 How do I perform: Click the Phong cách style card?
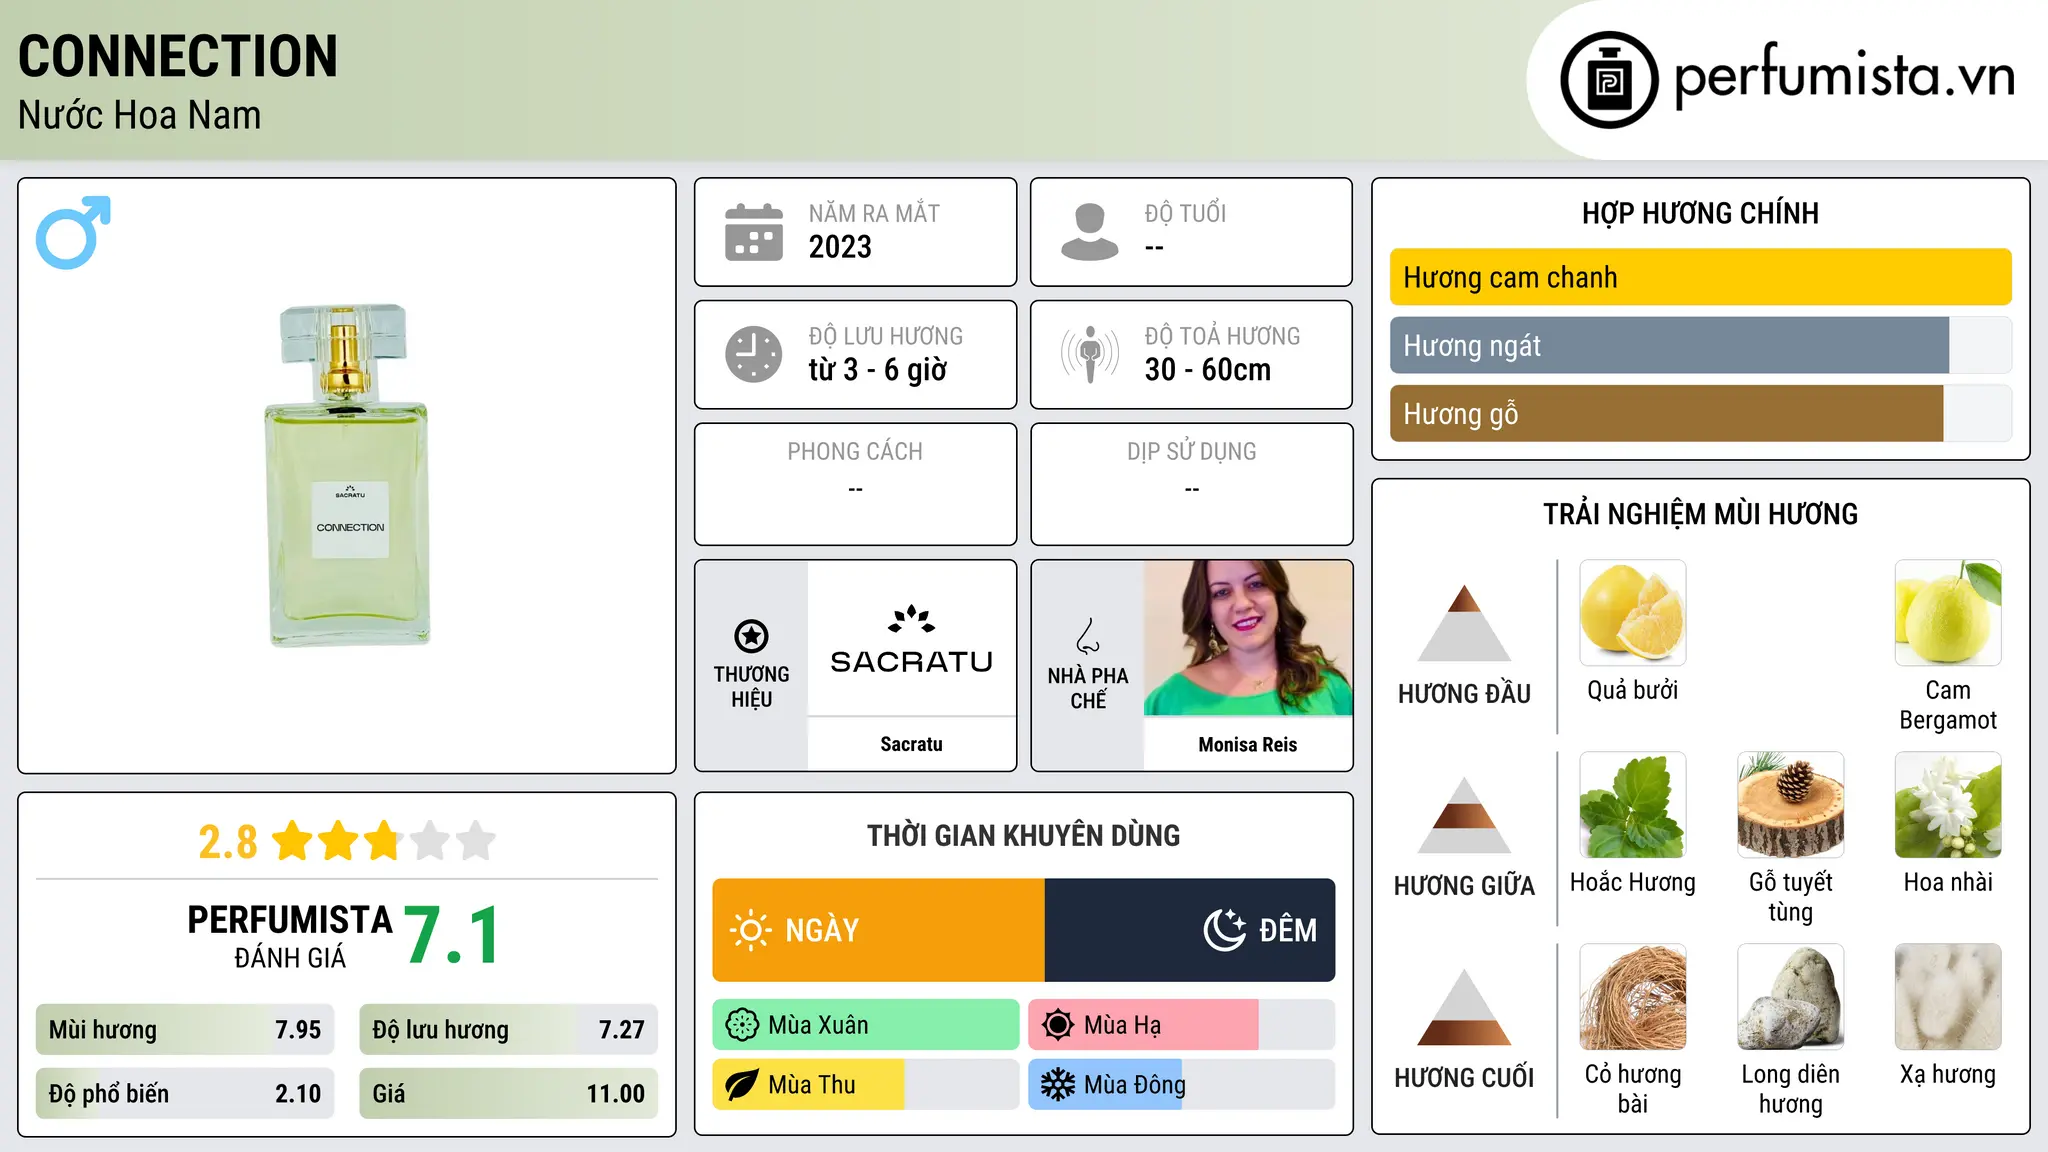[856, 484]
